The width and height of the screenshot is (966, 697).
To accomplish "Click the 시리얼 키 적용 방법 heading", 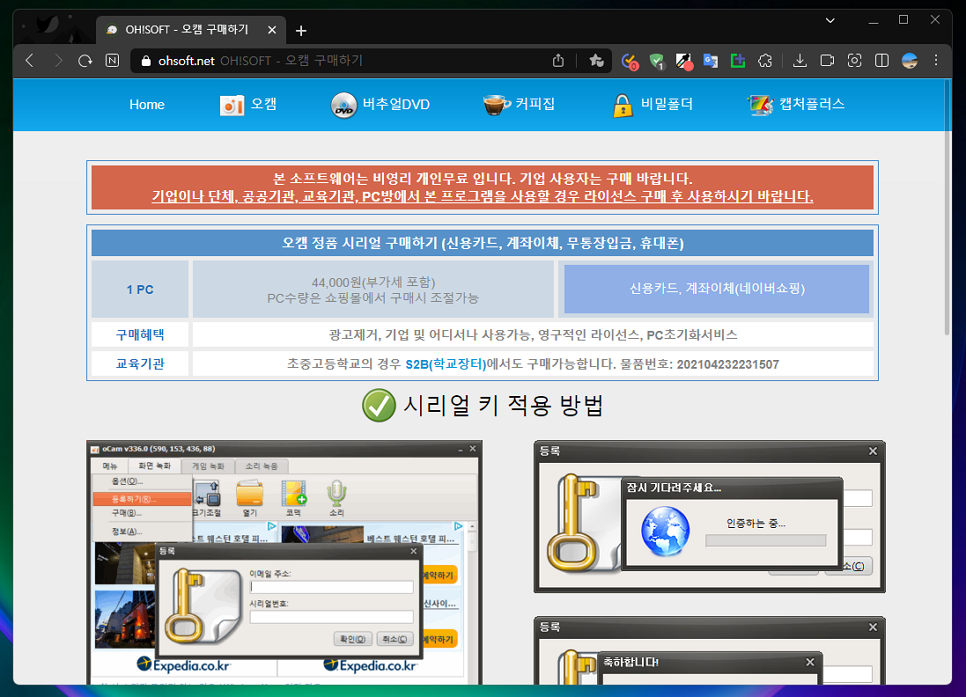I will click(503, 405).
